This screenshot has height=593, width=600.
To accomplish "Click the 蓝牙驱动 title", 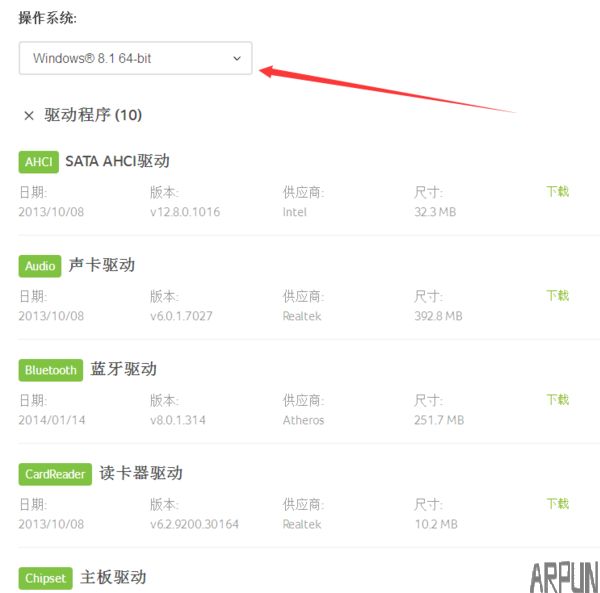I will tap(124, 369).
